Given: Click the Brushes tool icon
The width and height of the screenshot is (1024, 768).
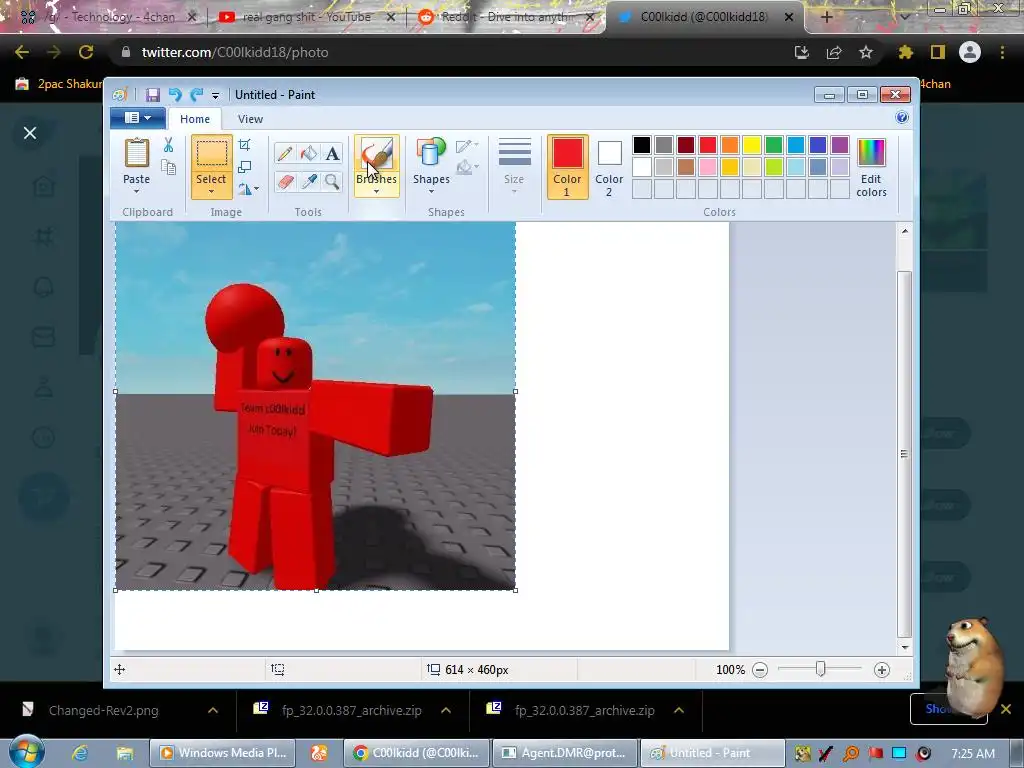Looking at the screenshot, I should pos(377,153).
